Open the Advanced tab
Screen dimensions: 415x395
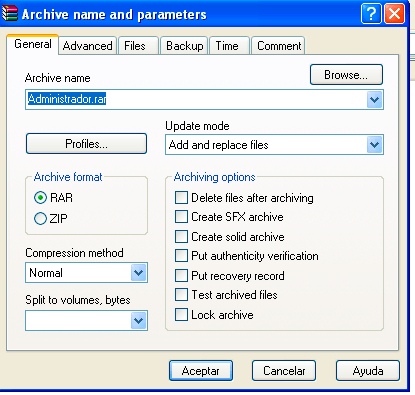(x=88, y=46)
